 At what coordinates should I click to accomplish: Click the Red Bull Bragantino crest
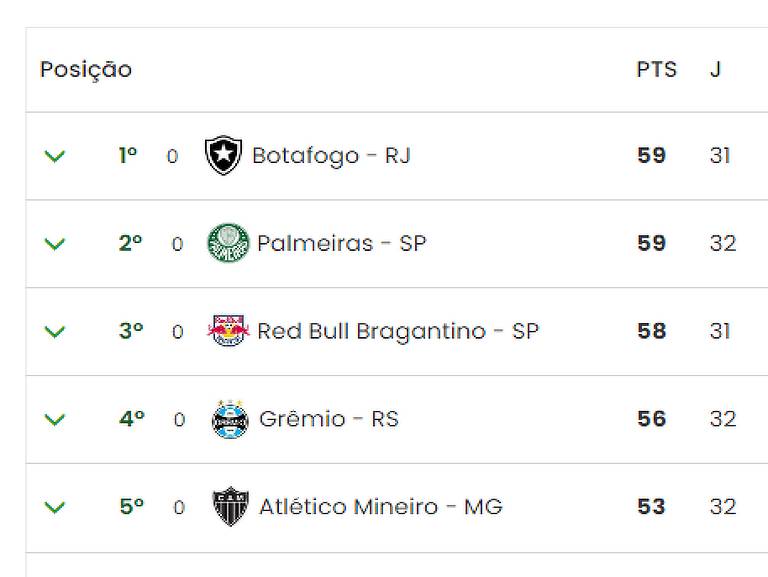coord(228,331)
